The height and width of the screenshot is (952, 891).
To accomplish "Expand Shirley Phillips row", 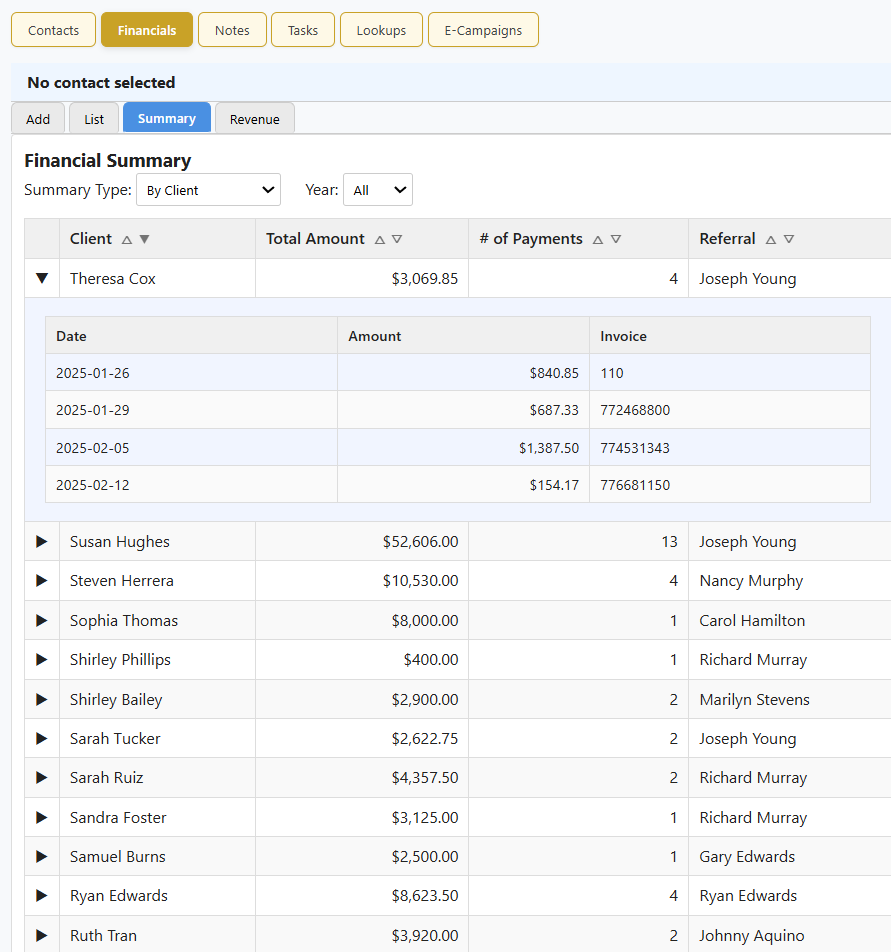I will tap(42, 659).
